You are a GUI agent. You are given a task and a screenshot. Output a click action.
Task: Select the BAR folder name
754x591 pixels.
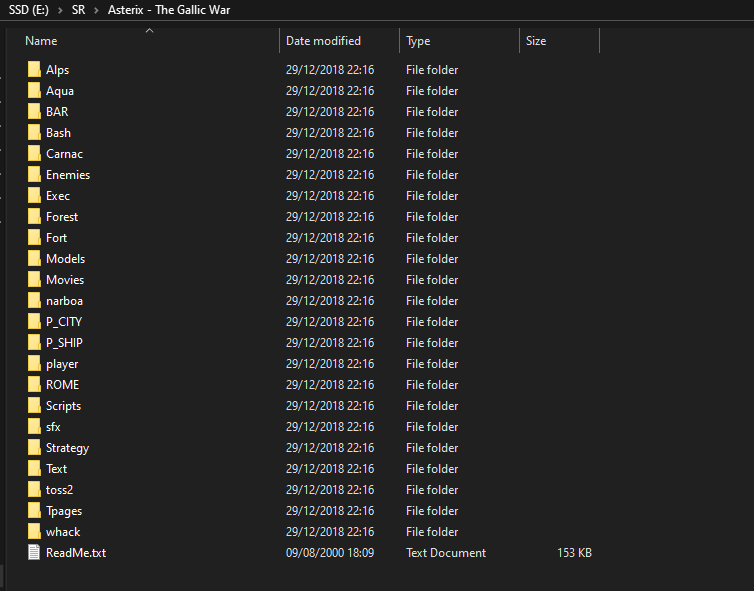click(57, 112)
